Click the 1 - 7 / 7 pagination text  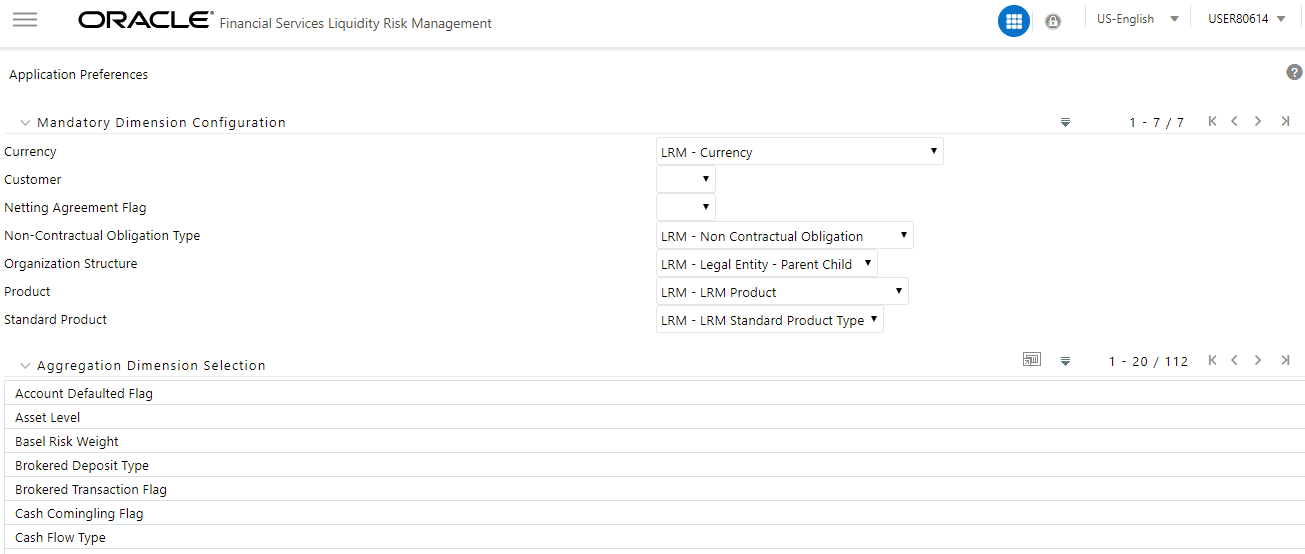[x=1157, y=123]
